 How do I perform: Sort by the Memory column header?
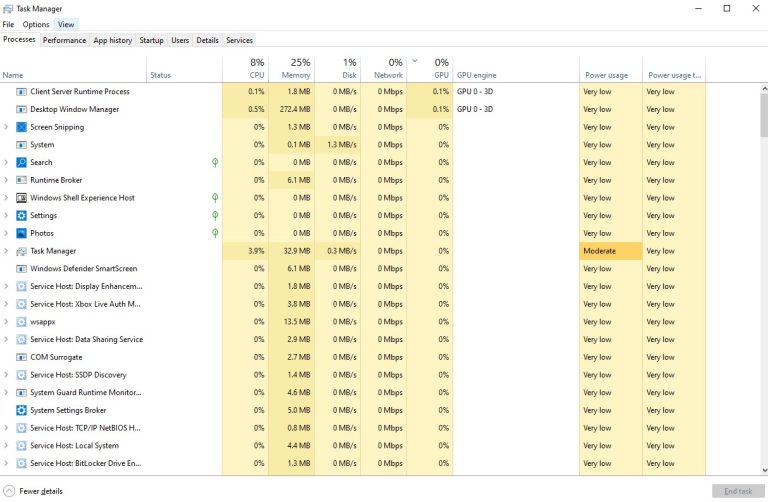[291, 70]
